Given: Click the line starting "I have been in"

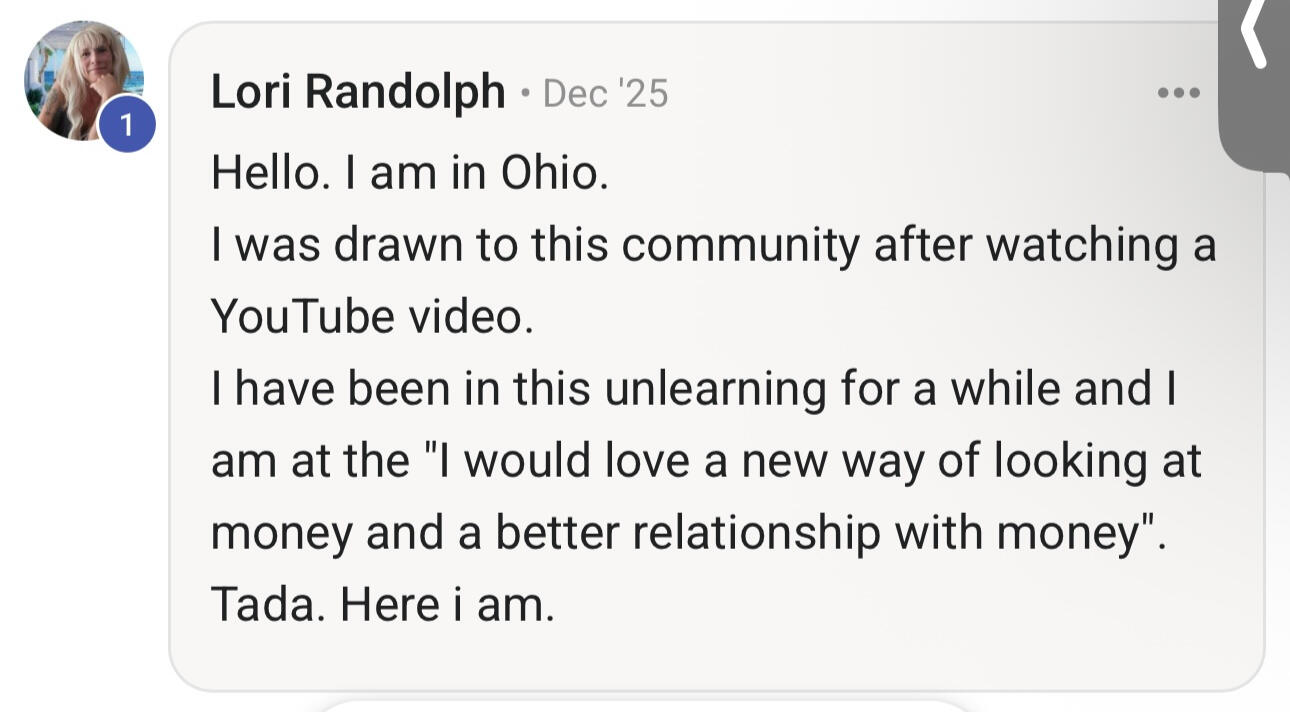Looking at the screenshot, I should [x=695, y=389].
